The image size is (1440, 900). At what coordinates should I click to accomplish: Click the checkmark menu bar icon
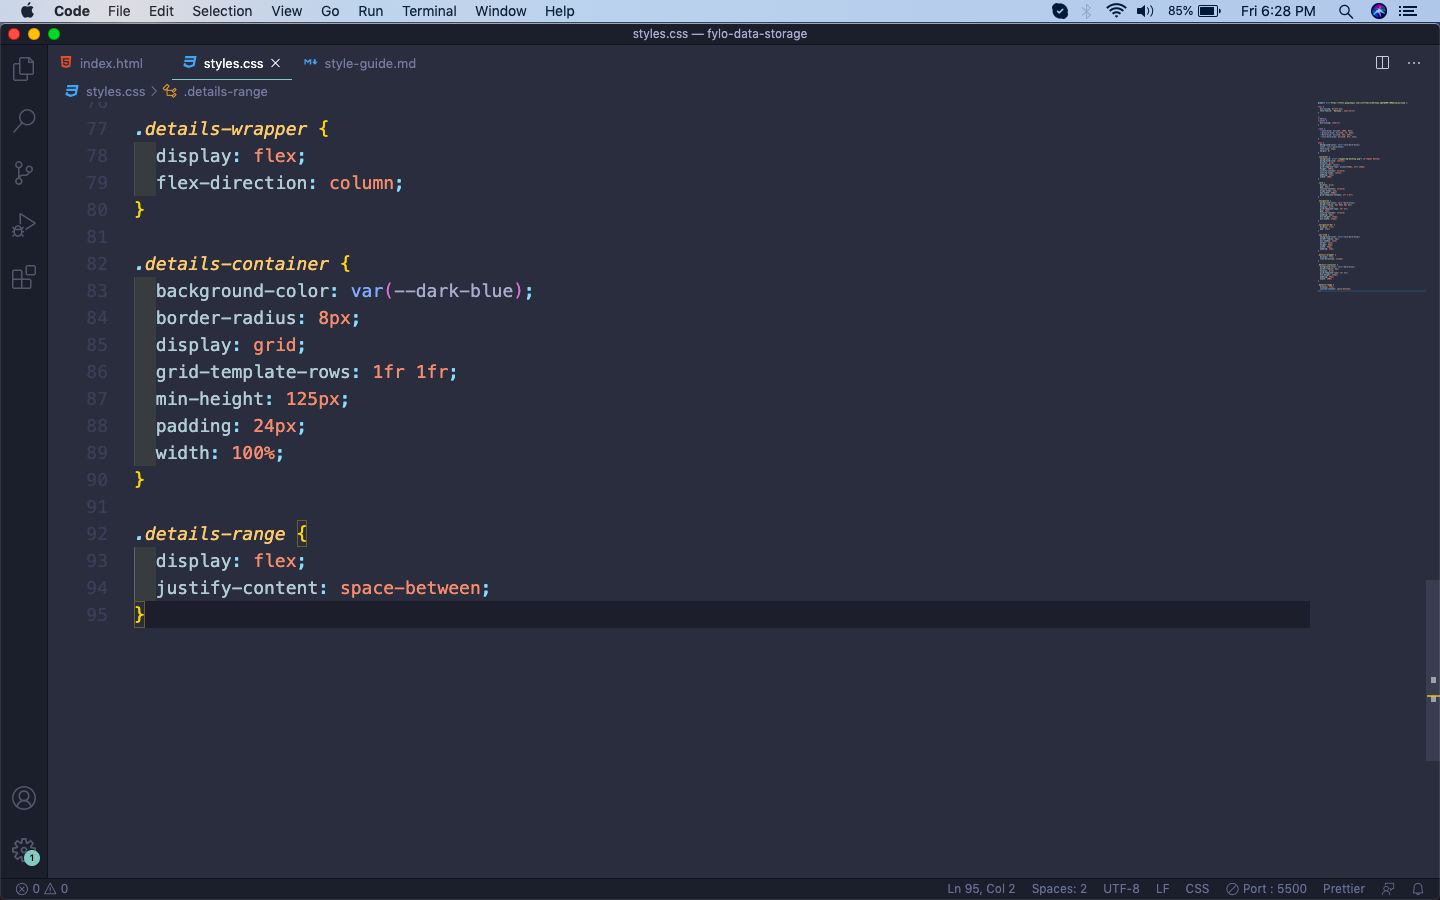click(1060, 11)
